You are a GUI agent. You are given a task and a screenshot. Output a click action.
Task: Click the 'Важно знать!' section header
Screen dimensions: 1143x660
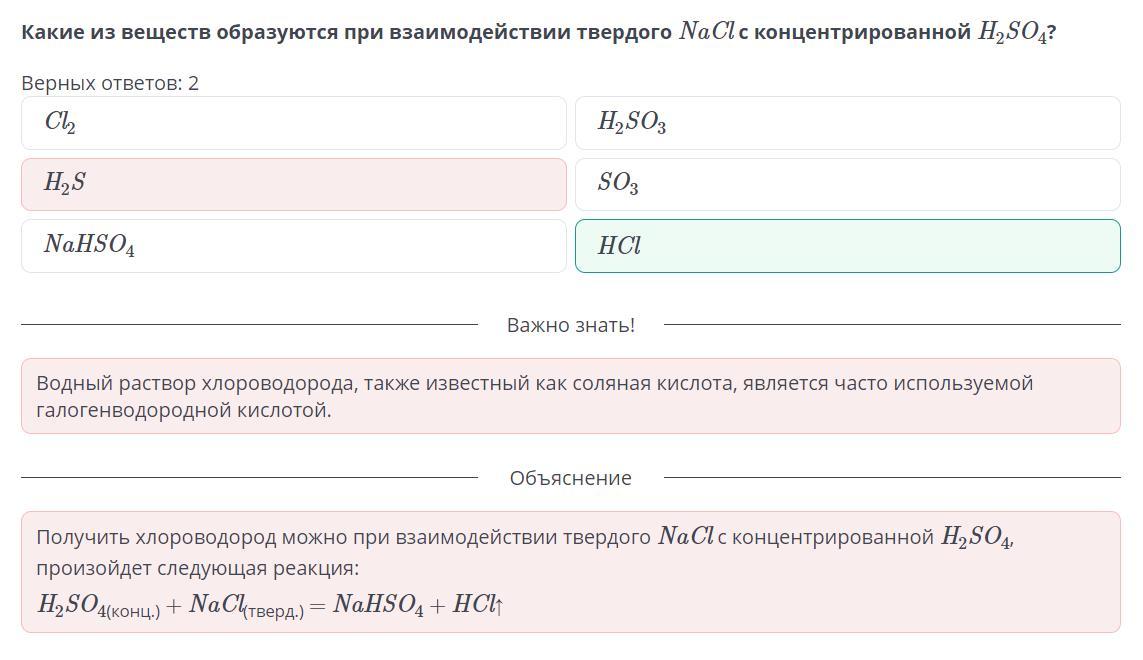pos(571,325)
